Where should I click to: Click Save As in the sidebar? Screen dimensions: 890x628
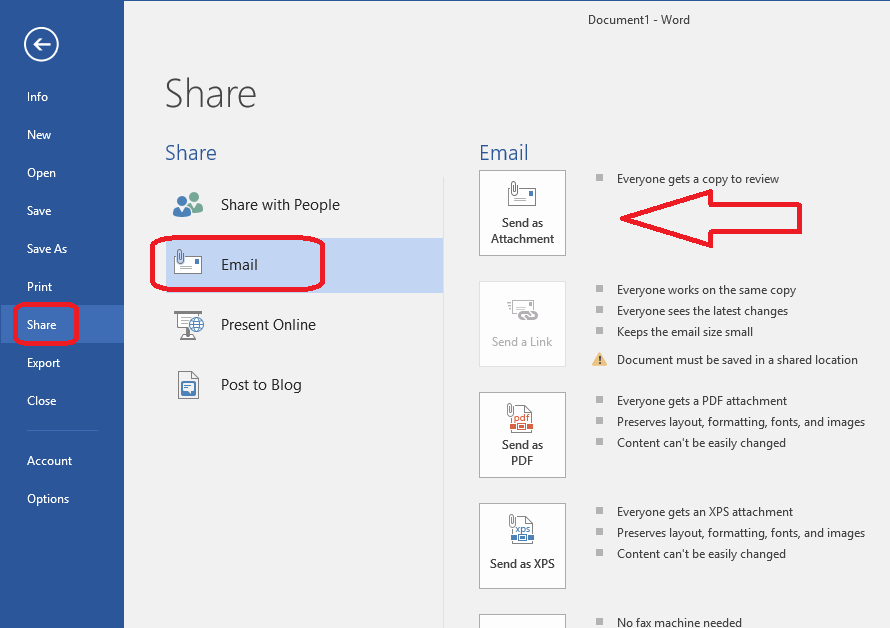[x=47, y=248]
